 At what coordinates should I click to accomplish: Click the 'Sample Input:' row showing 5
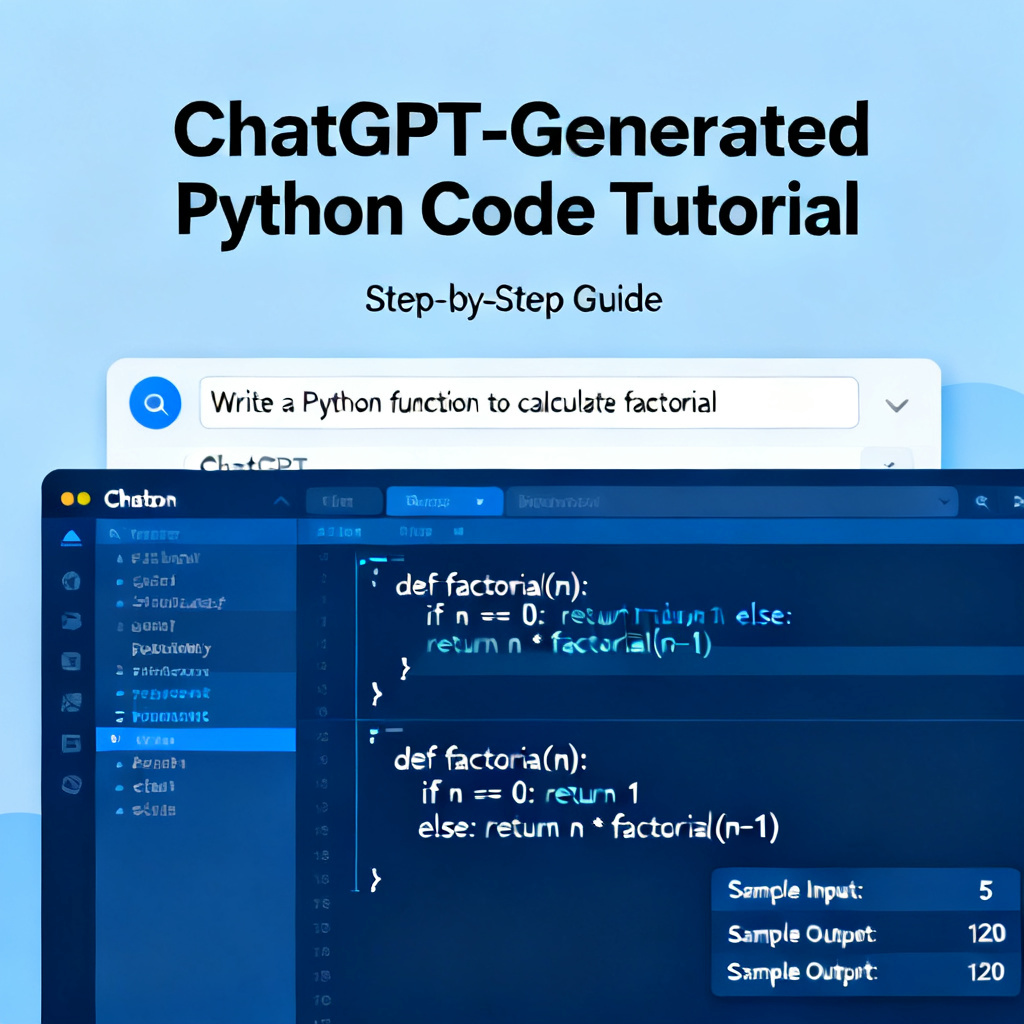(865, 890)
